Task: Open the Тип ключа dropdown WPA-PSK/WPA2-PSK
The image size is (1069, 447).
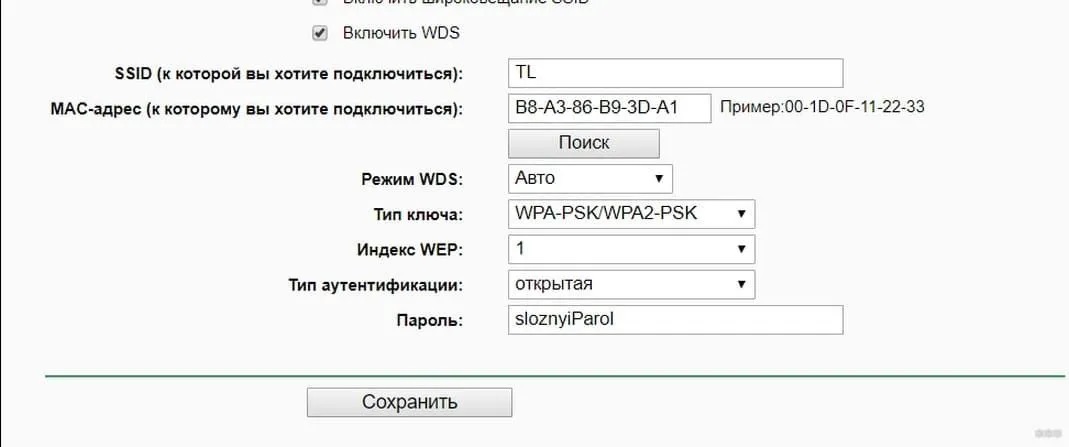Action: (x=631, y=214)
